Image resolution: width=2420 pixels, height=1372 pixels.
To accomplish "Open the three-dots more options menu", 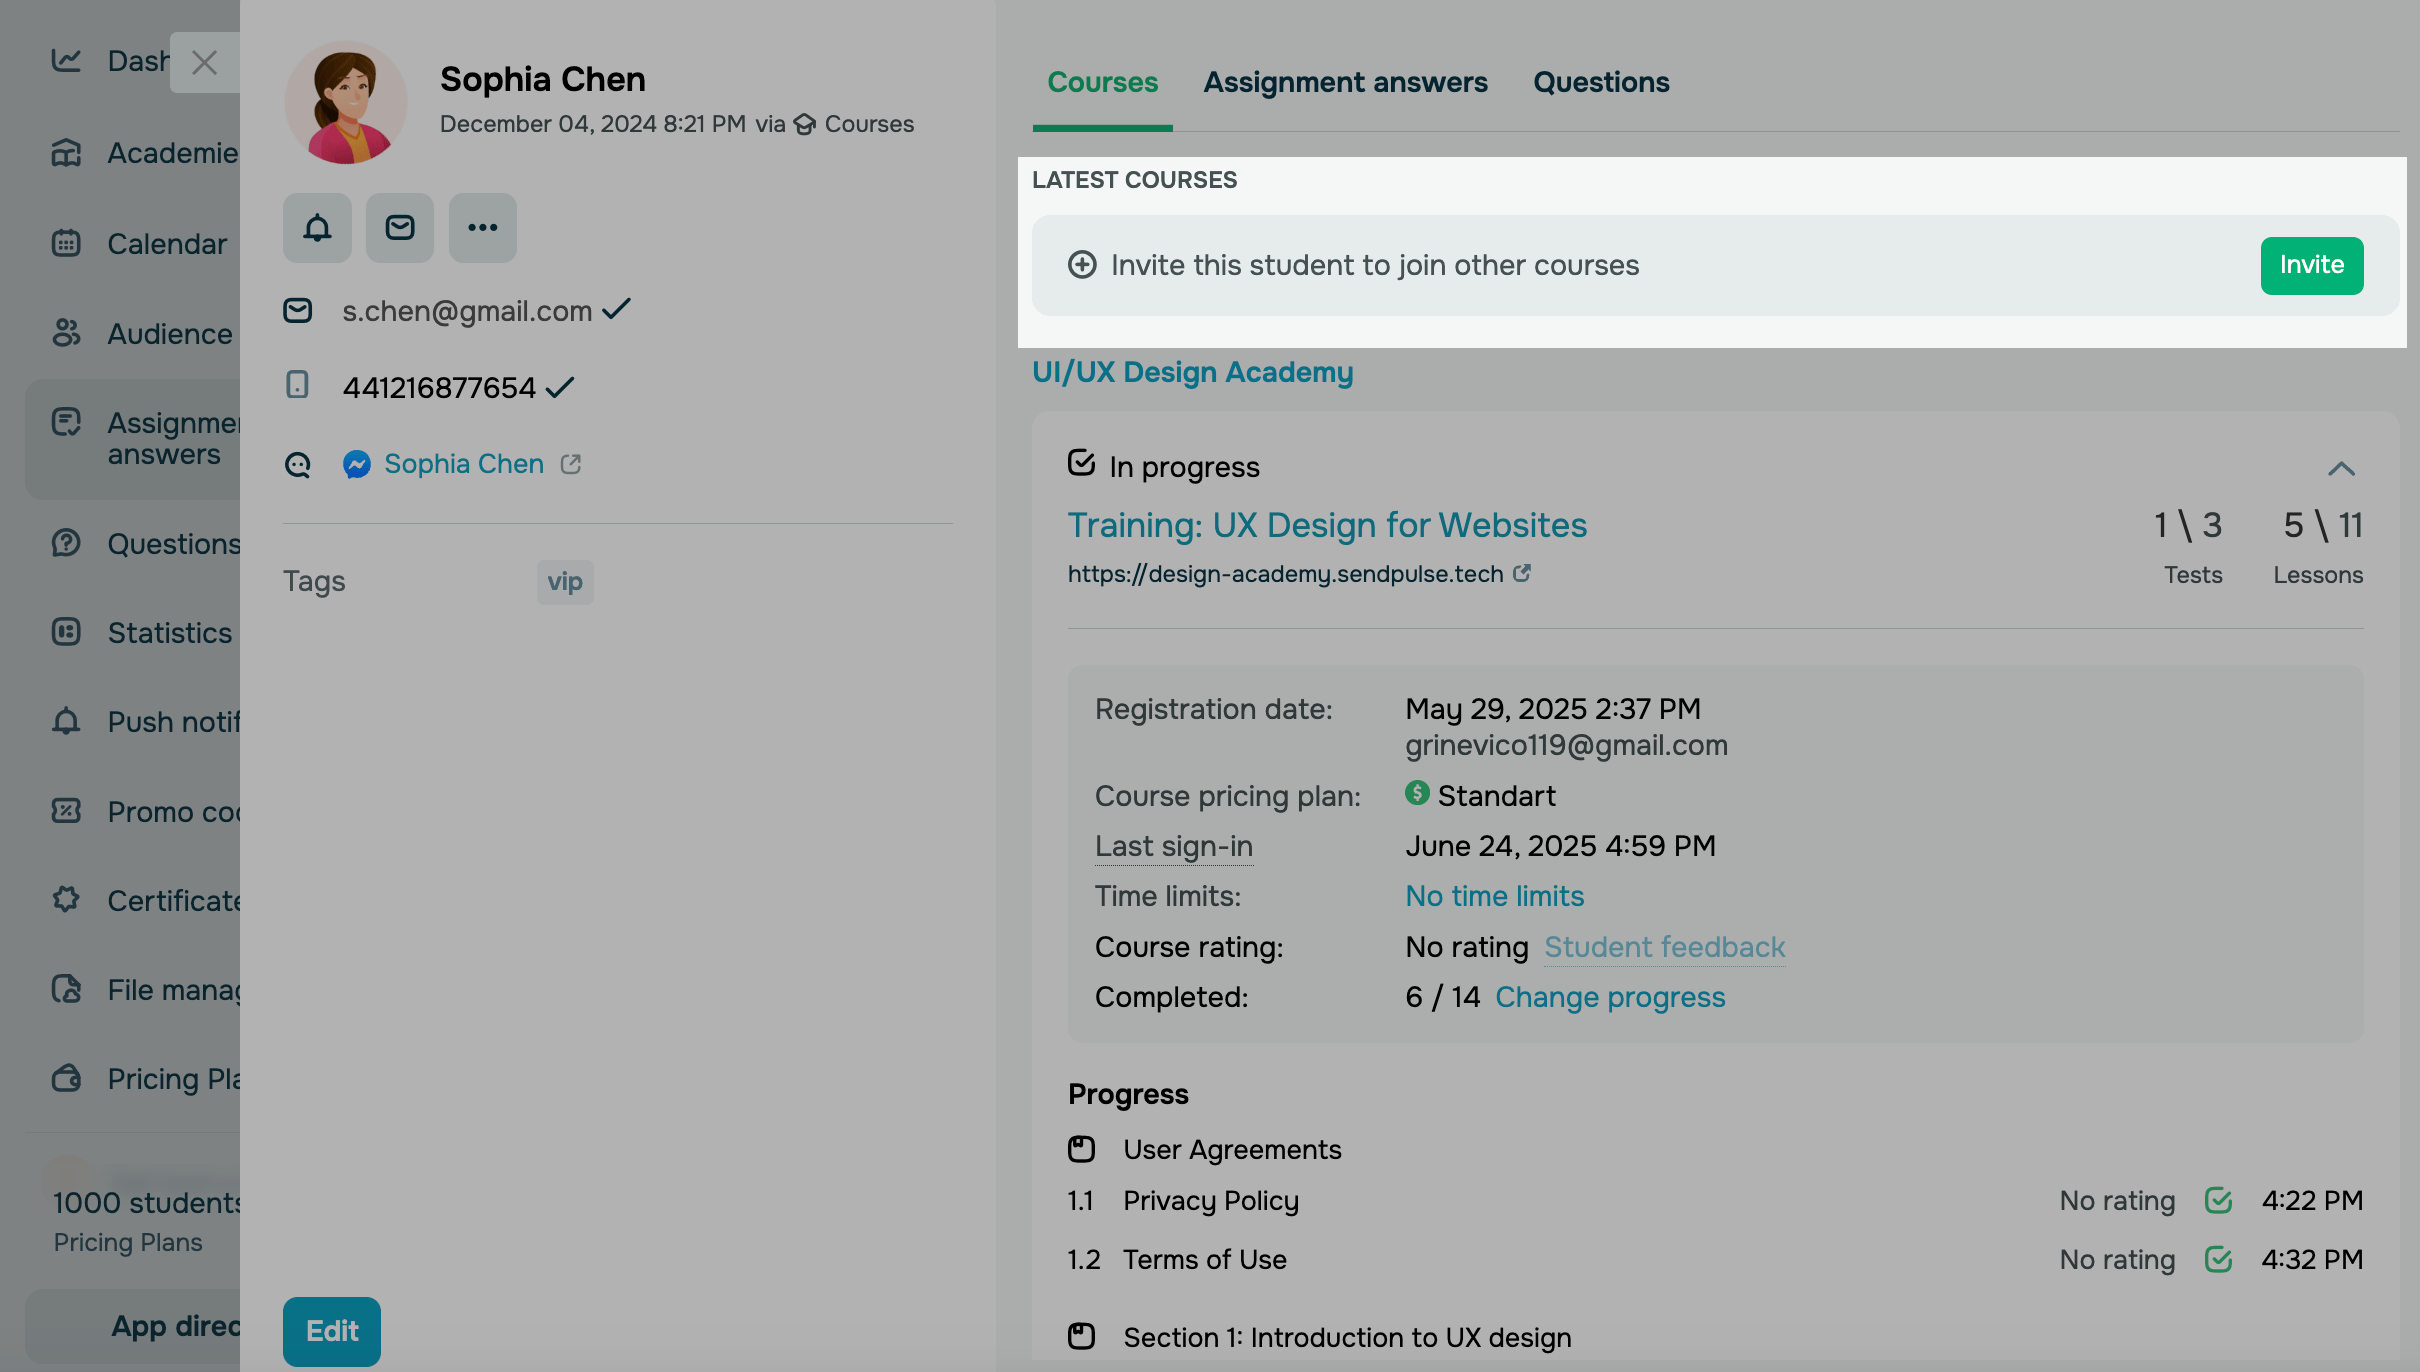I will (x=482, y=228).
